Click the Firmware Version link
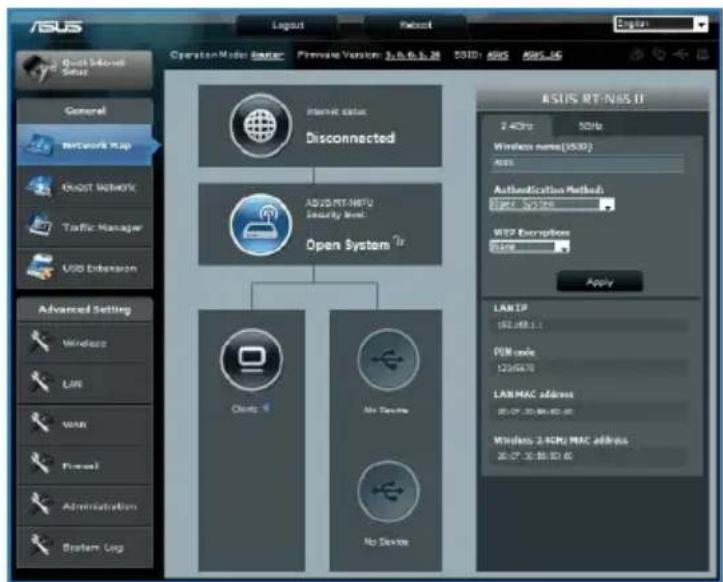Image resolution: width=723 pixels, height=582 pixels. (413, 55)
